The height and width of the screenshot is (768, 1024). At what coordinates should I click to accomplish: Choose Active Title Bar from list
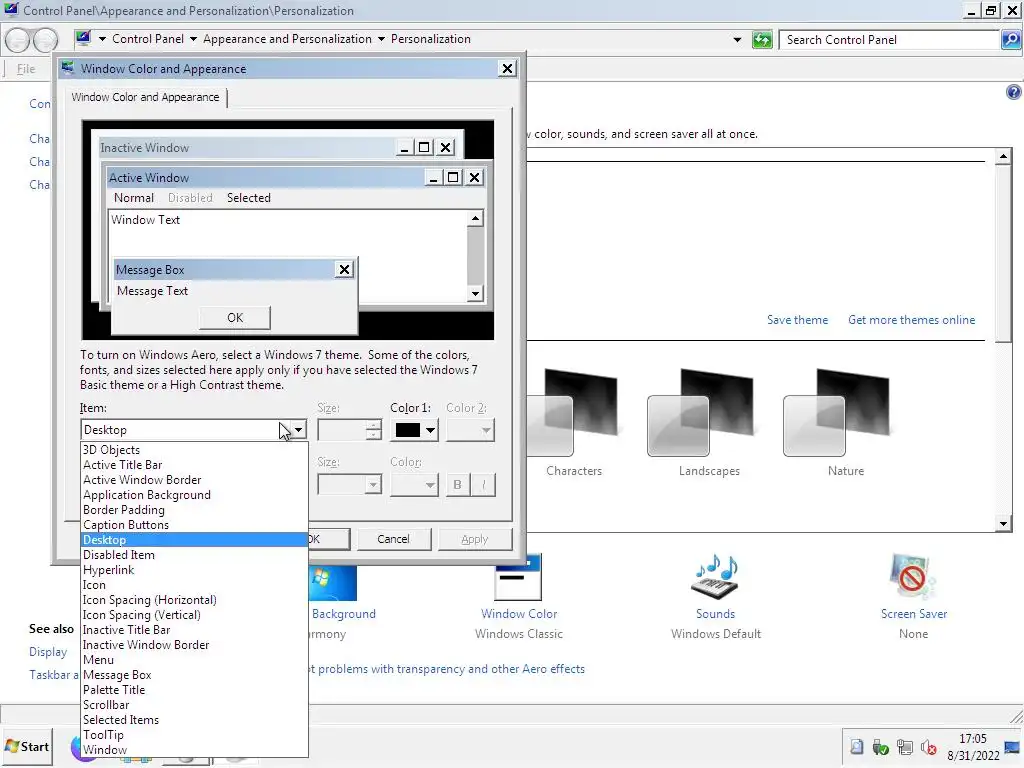pos(194,465)
